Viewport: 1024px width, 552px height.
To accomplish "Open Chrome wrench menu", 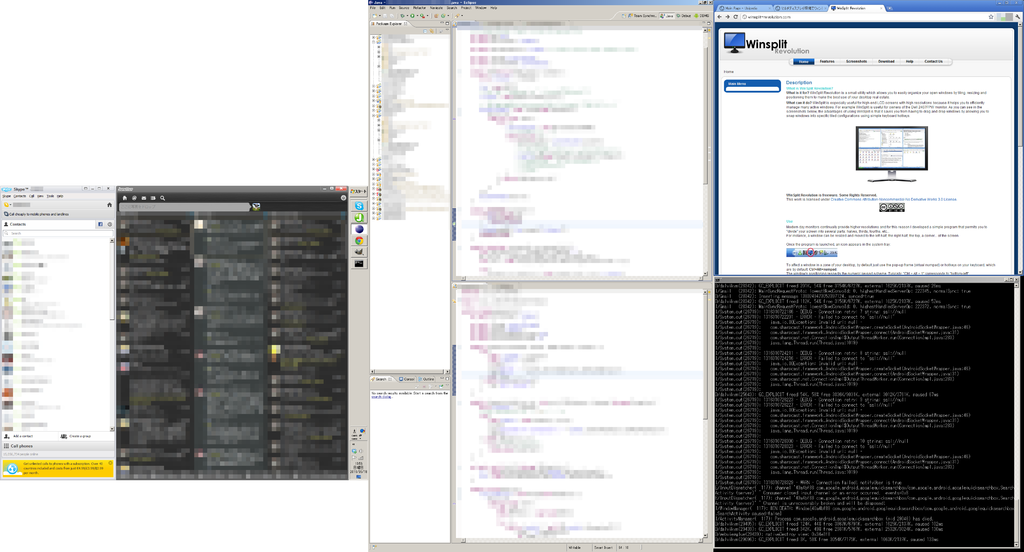I will point(1018,17).
